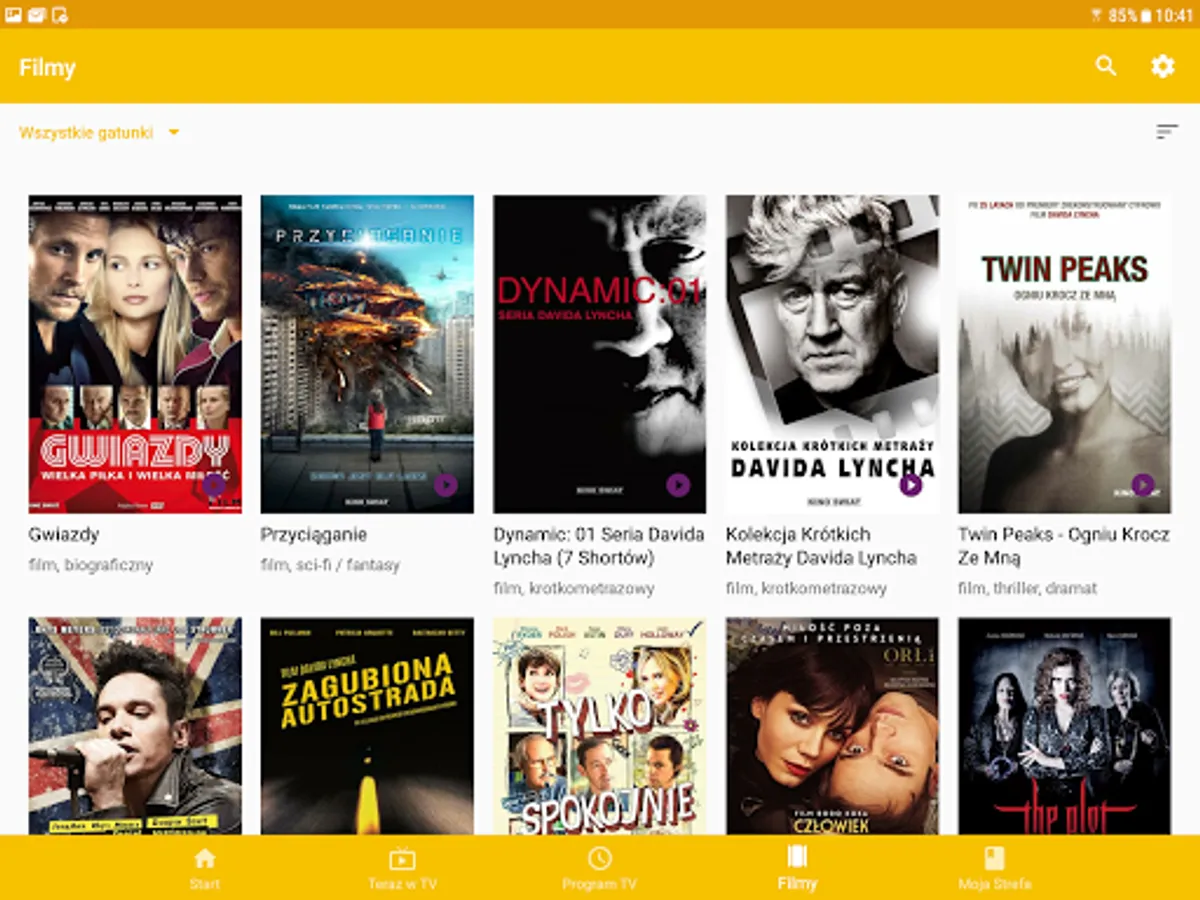Viewport: 1200px width, 900px height.
Task: Open the sort options icon
Action: pos(1167,132)
